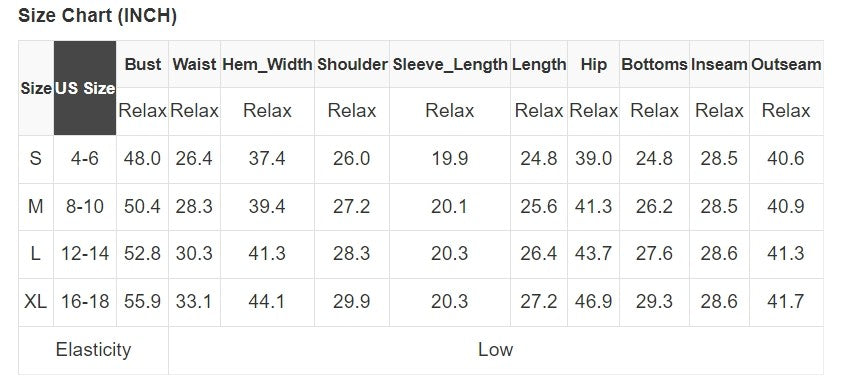Click the Inseam column header
This screenshot has height=390, width=841.
point(719,64)
